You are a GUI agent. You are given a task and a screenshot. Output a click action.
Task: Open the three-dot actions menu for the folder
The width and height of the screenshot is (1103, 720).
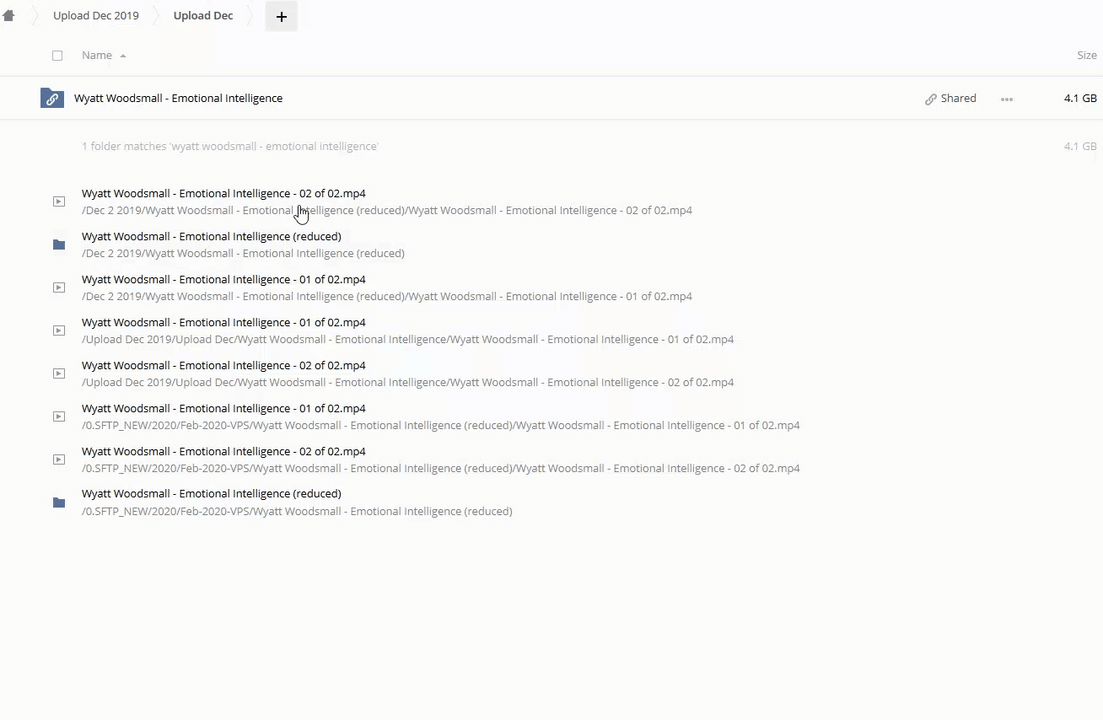pos(1006,98)
